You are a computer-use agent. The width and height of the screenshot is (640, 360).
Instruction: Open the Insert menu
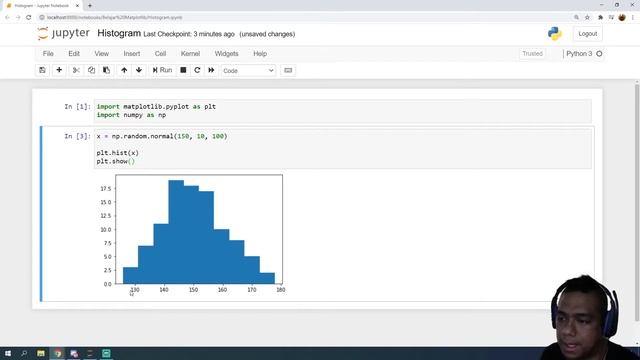coord(132,53)
